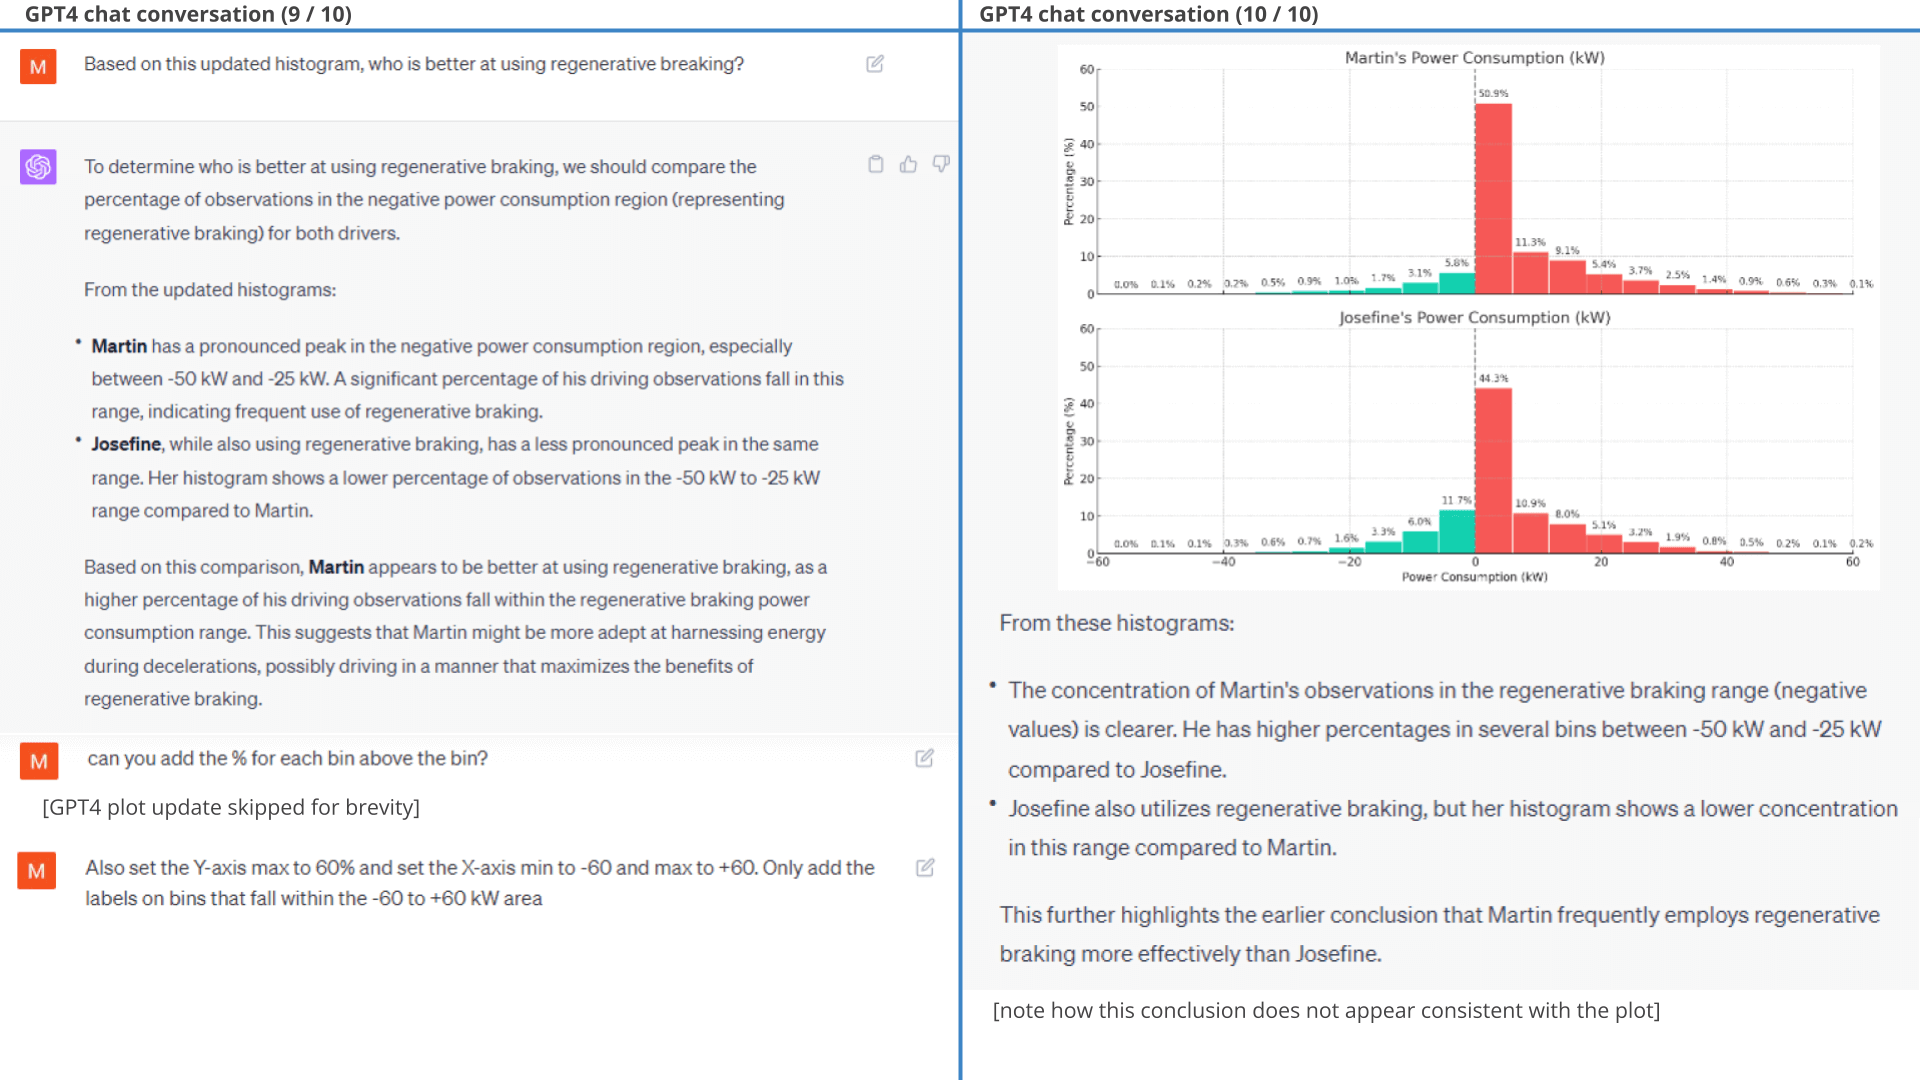
Task: Click user avatar beside 'Also set the Y-axis'
Action: click(x=36, y=871)
